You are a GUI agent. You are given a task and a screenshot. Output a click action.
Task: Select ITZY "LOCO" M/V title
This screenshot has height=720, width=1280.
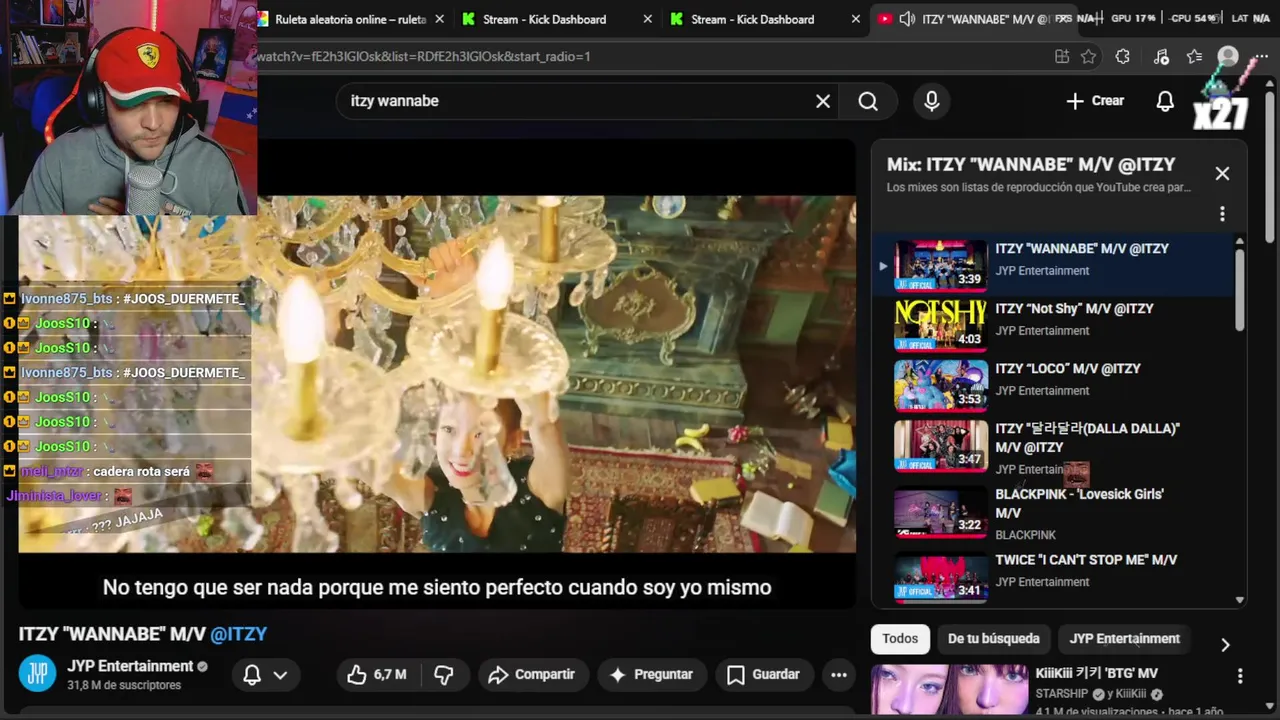1068,369
